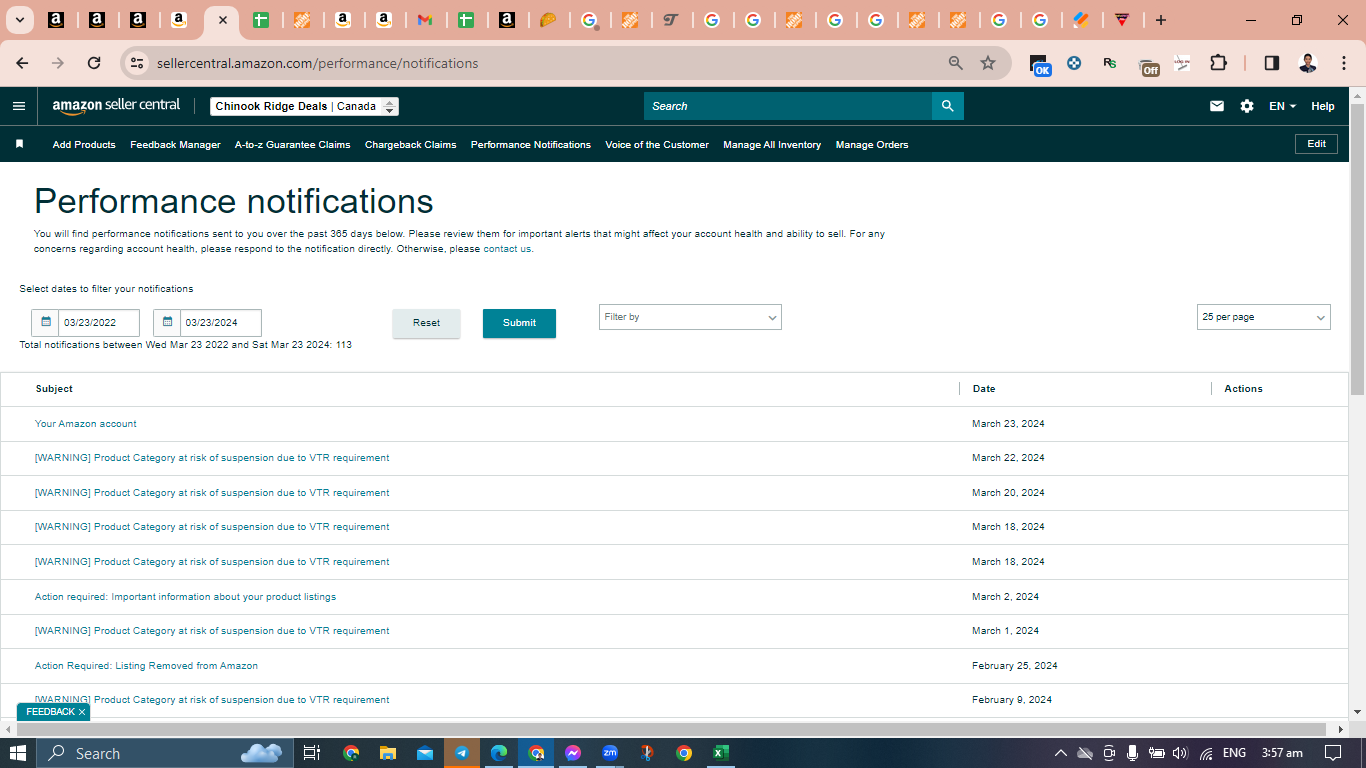Open Microsoft Edge from the taskbar
Viewport: 1366px width, 768px height.
click(499, 753)
